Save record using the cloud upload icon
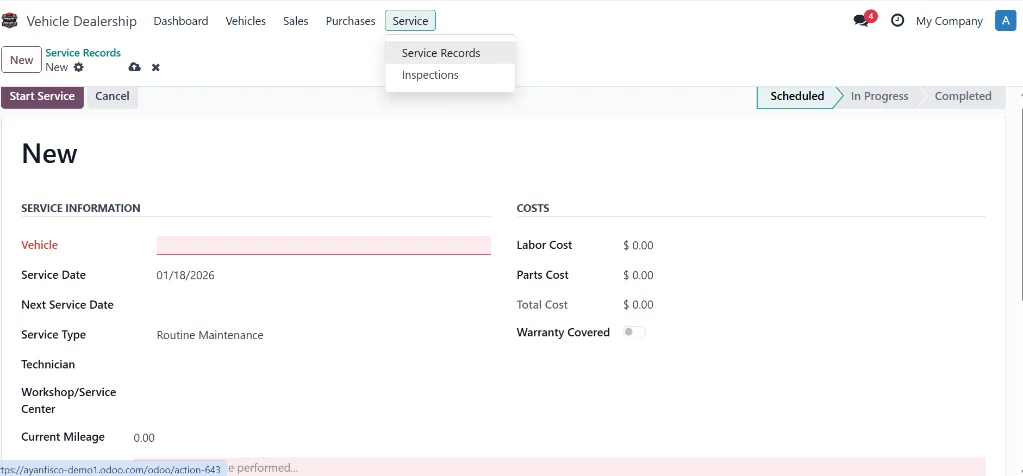The height and width of the screenshot is (476, 1023). pyautogui.click(x=134, y=67)
